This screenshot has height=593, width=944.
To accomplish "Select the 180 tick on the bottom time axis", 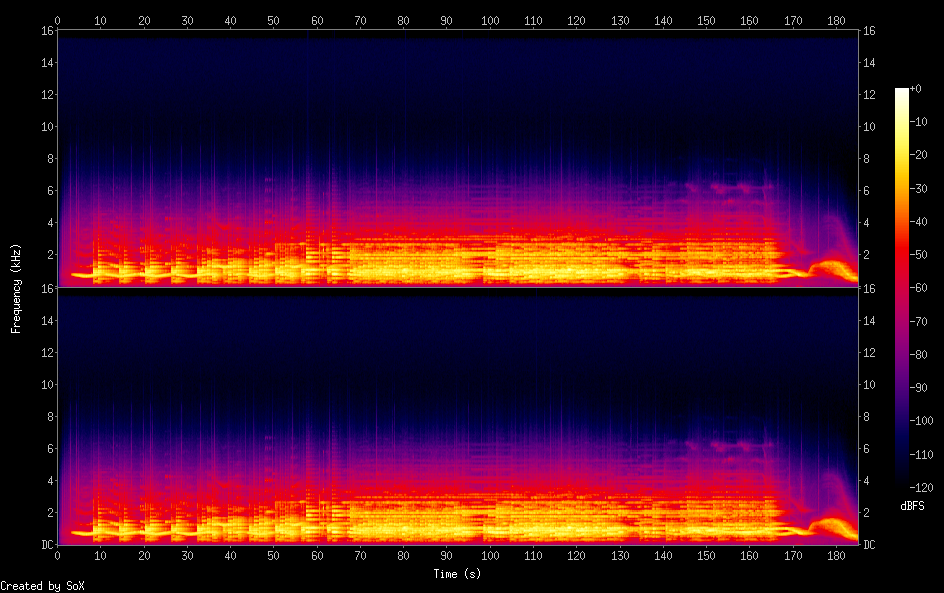I will [x=836, y=555].
